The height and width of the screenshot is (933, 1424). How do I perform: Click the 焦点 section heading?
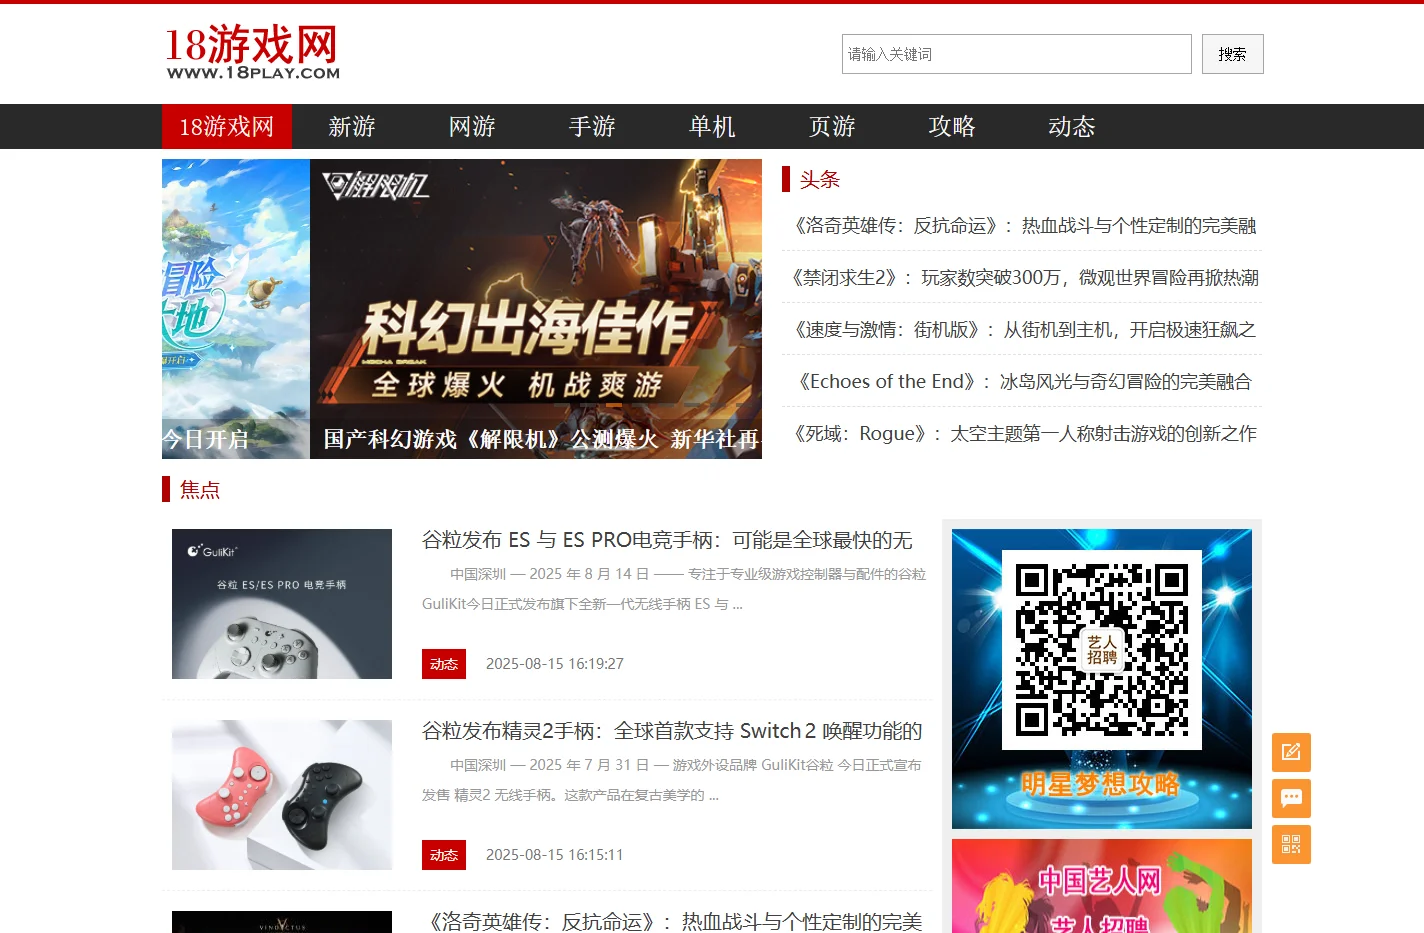point(200,489)
